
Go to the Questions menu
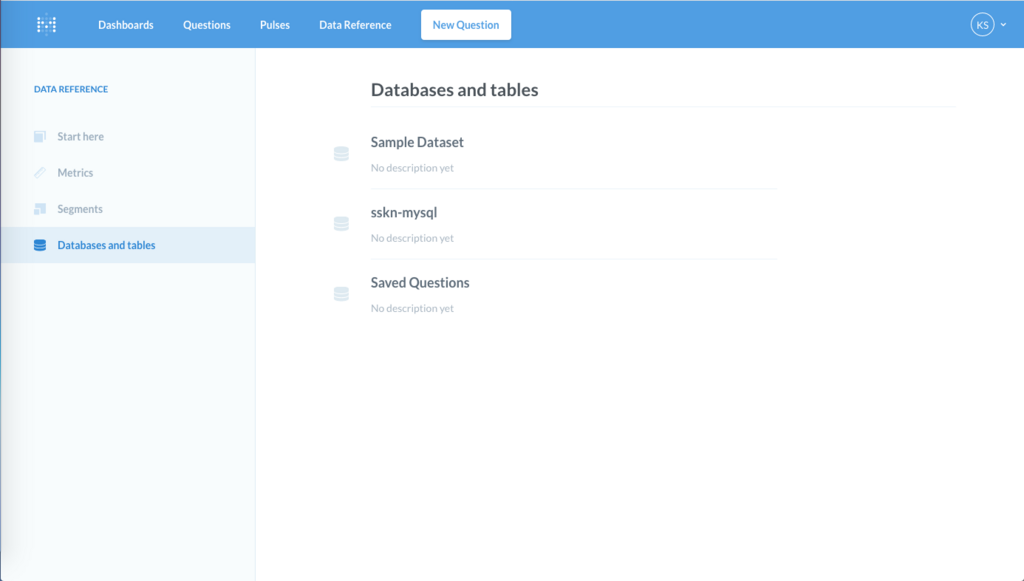[206, 25]
